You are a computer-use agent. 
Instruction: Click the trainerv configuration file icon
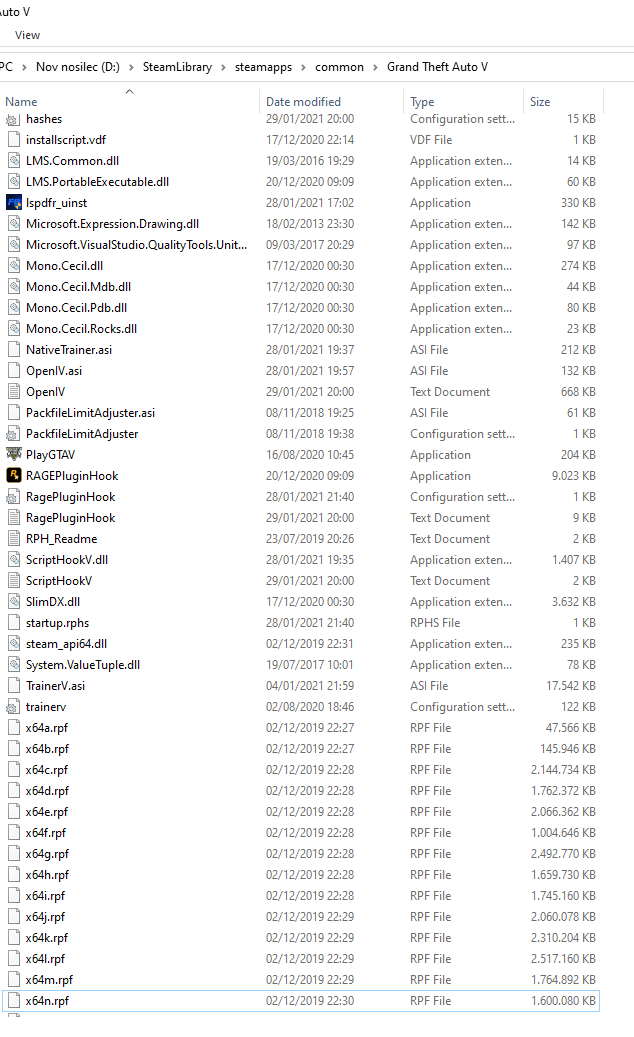pyautogui.click(x=13, y=707)
